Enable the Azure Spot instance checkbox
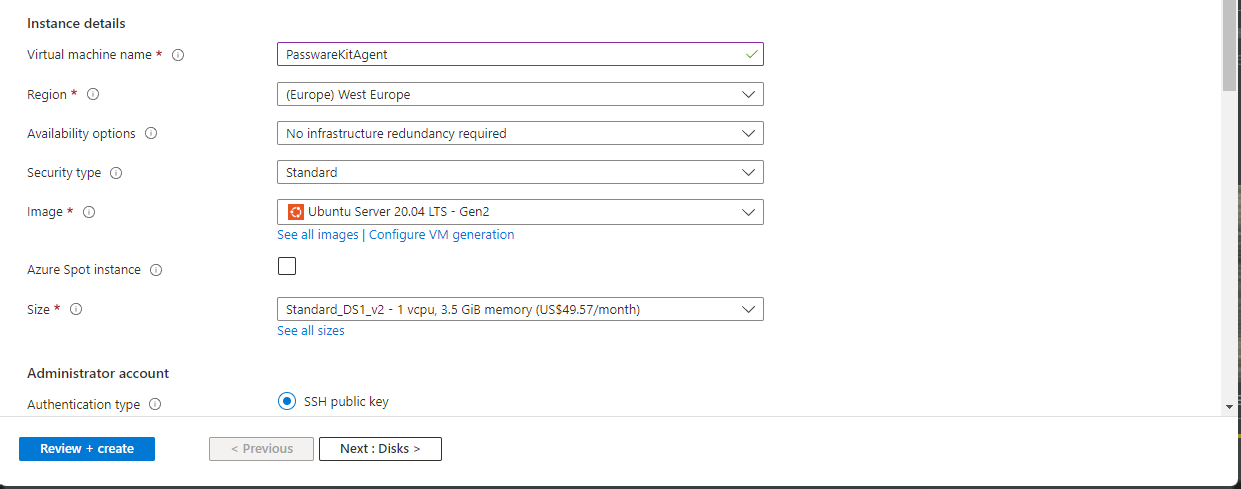Screen dimensions: 1241x489 tap(287, 266)
